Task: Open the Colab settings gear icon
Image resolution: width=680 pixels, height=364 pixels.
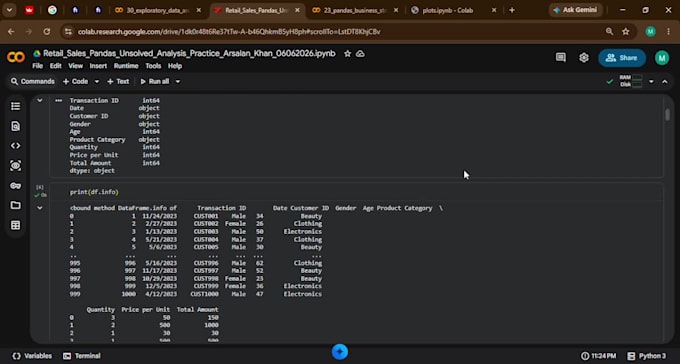Action: click(584, 58)
